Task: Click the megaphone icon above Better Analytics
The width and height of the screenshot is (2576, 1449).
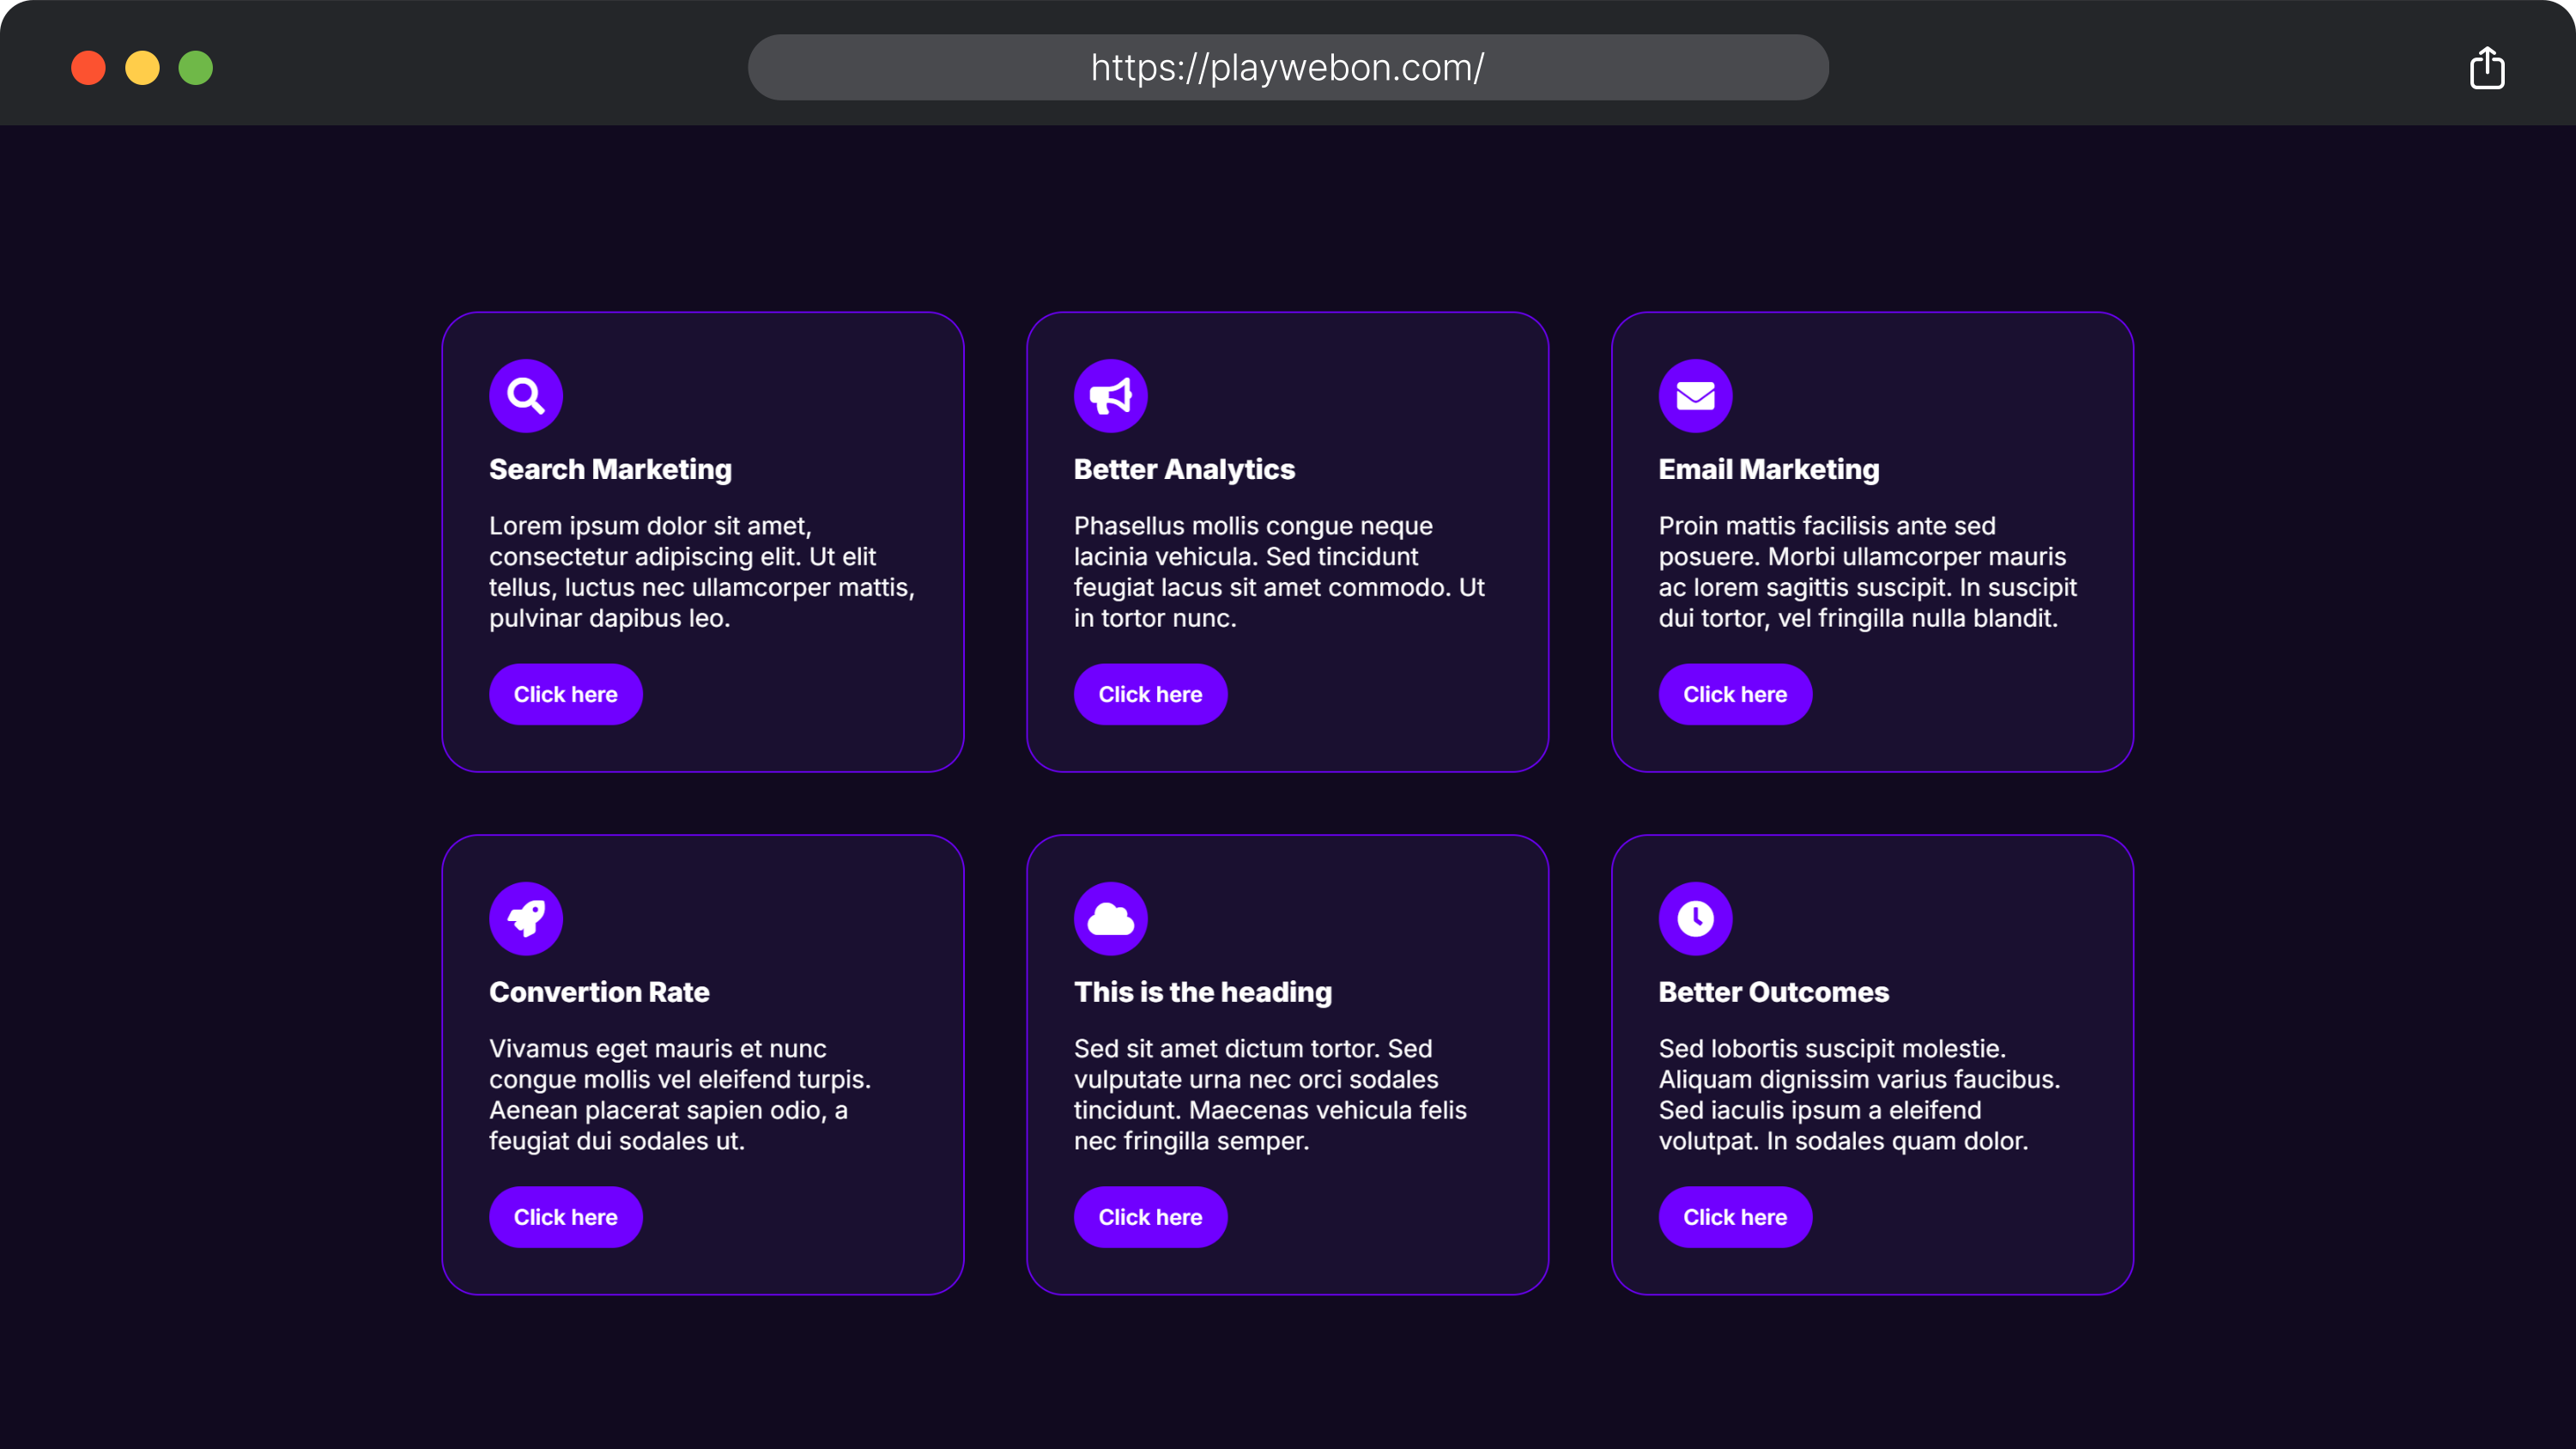Action: click(x=1111, y=396)
